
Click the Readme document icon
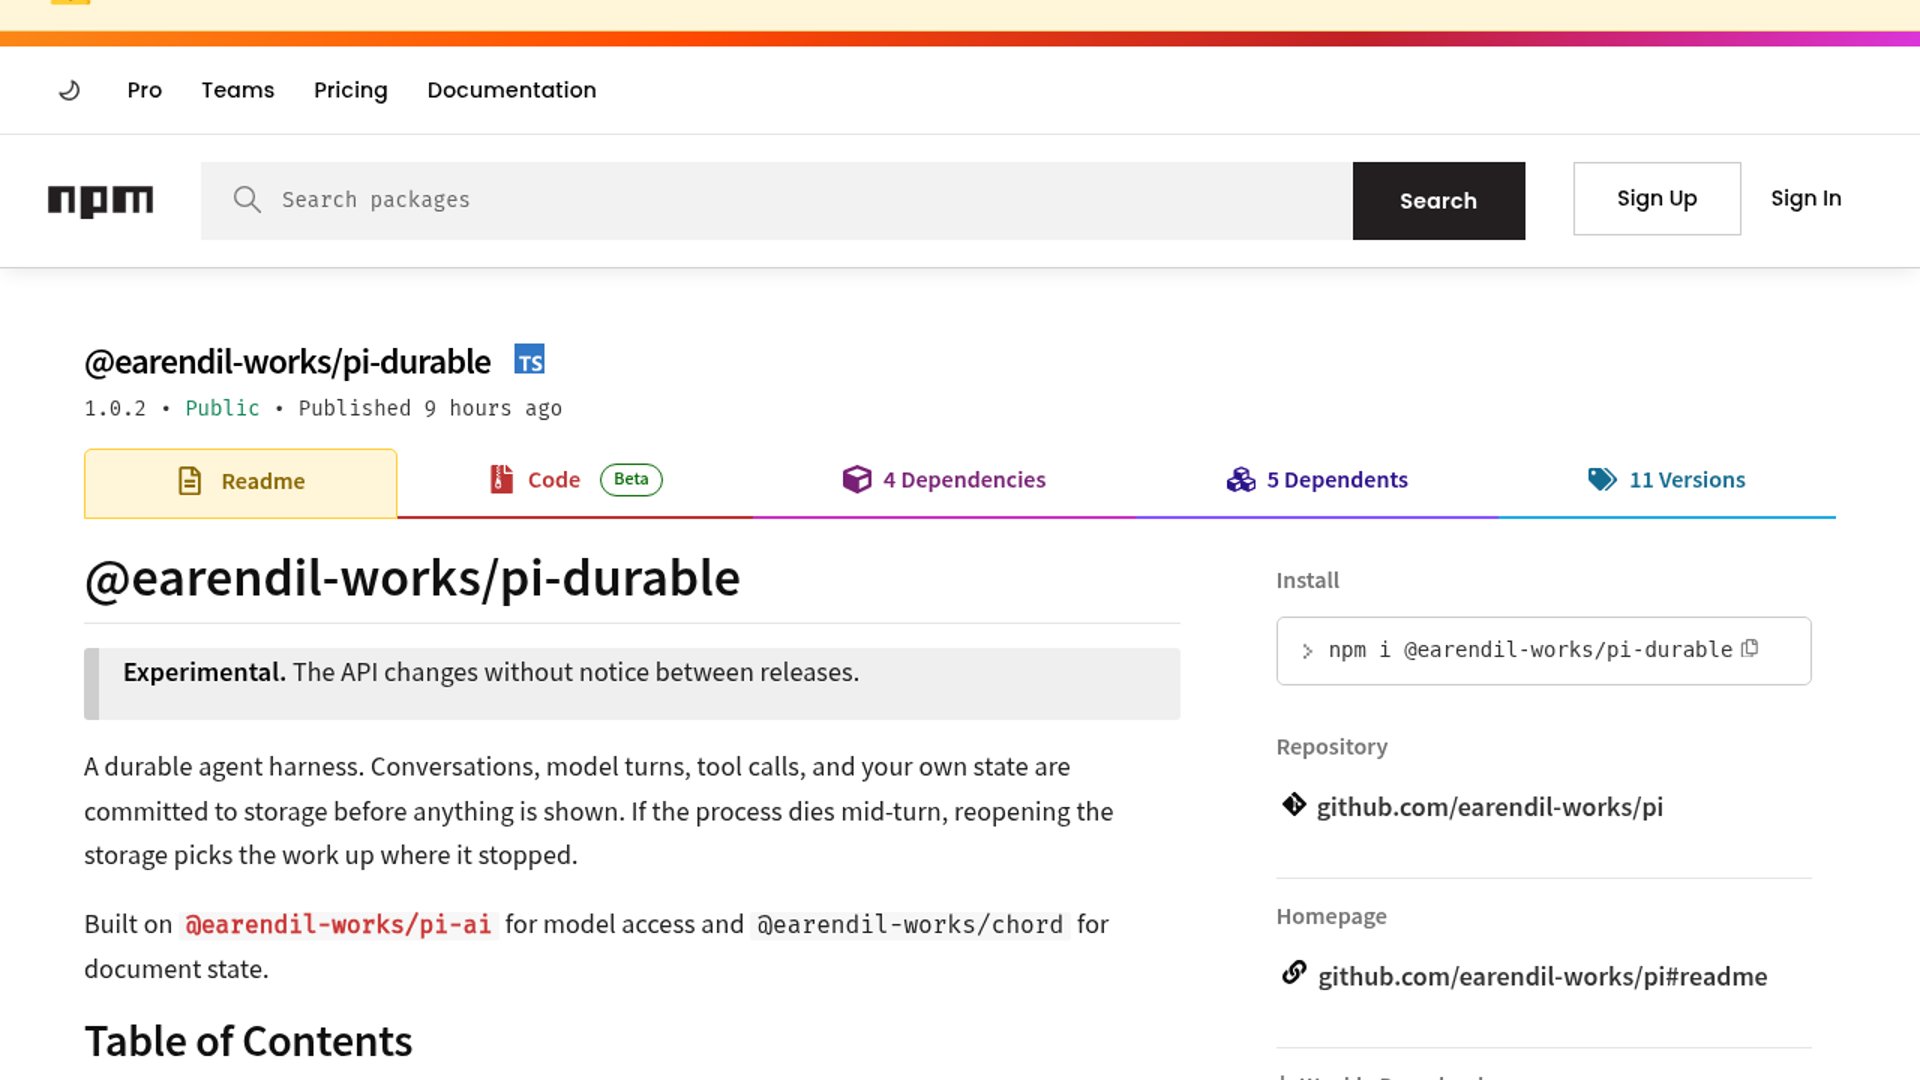[x=190, y=481]
